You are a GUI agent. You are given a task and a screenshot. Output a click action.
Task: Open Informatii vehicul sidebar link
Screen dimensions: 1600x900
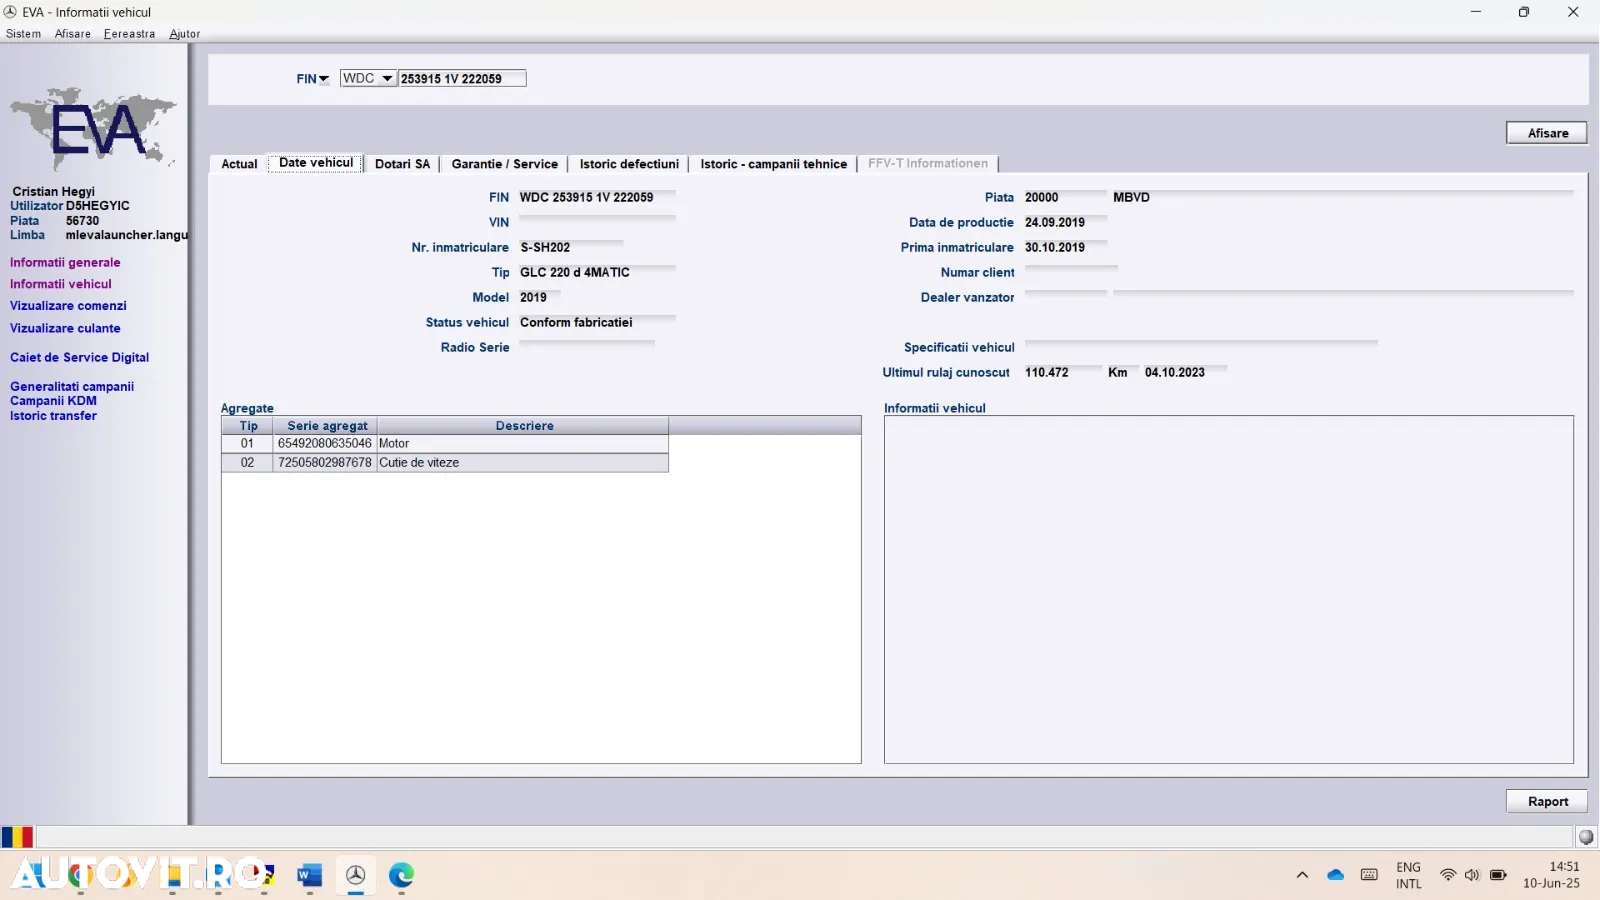click(x=61, y=284)
